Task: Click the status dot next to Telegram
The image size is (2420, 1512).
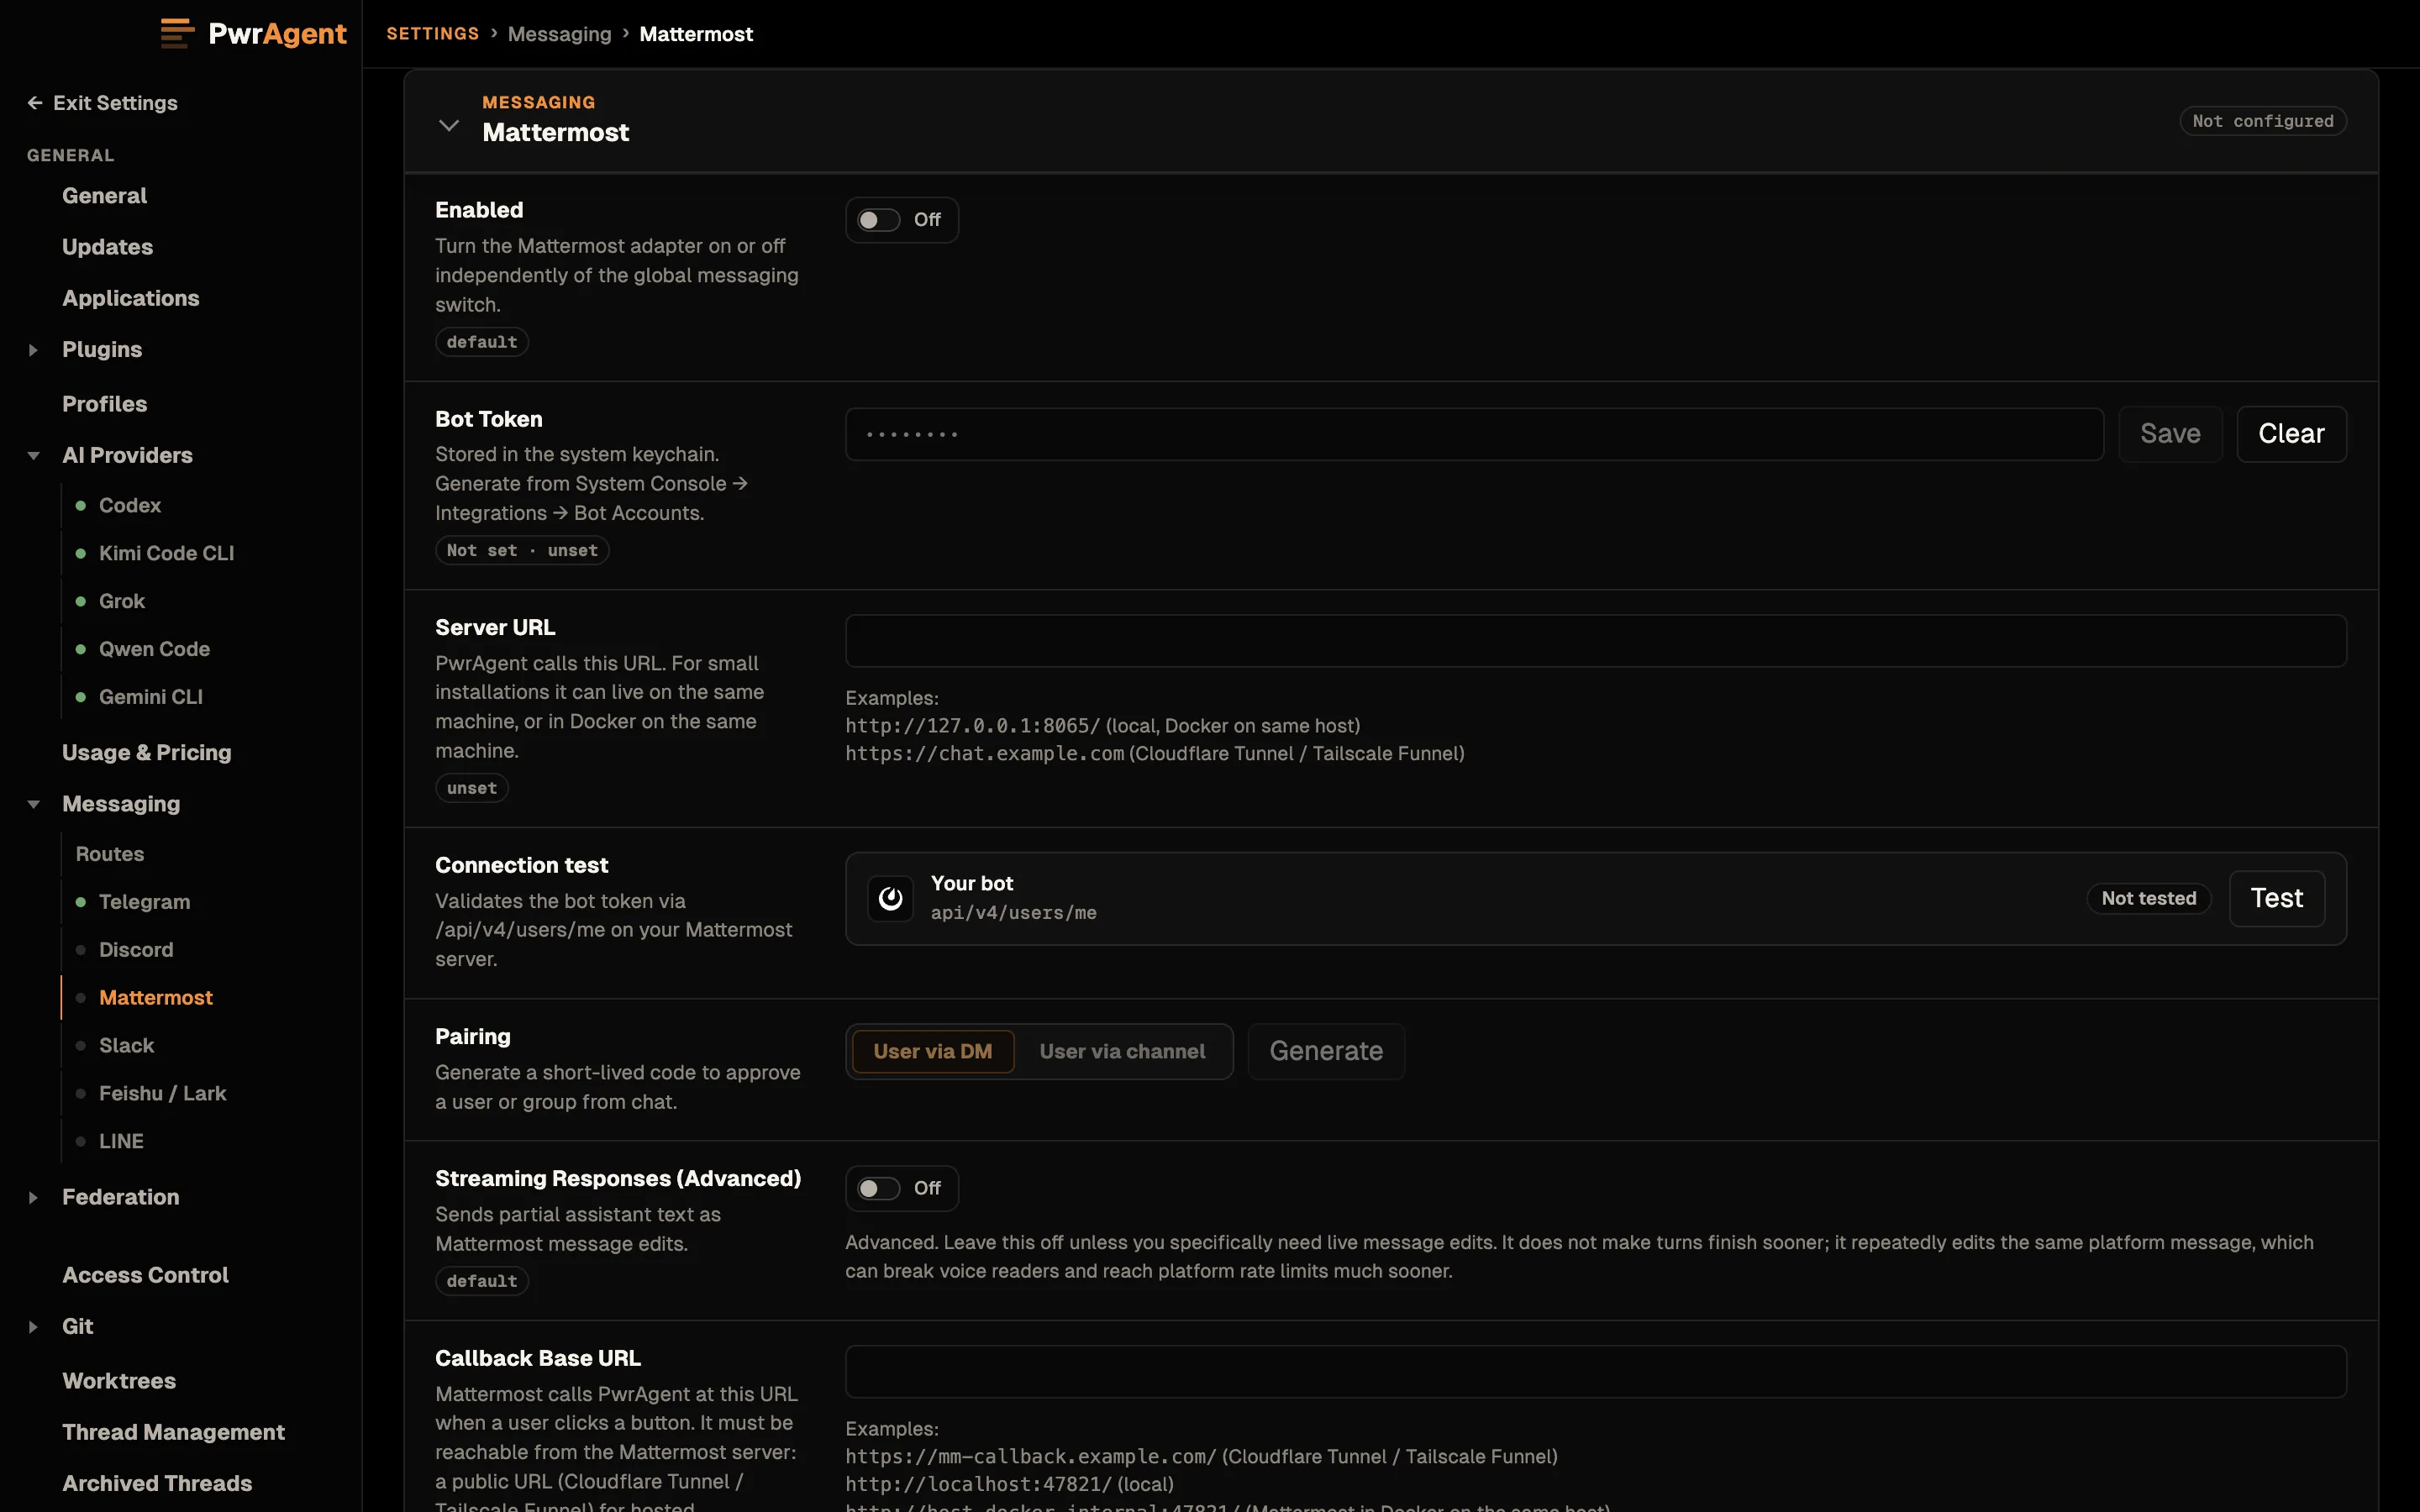Action: 81,902
